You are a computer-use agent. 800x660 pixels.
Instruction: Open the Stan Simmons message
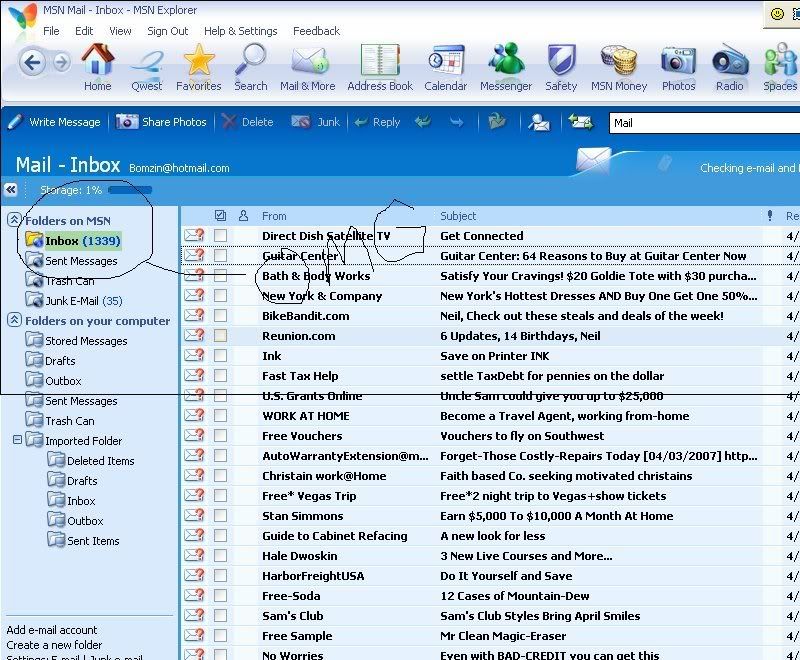coord(490,516)
